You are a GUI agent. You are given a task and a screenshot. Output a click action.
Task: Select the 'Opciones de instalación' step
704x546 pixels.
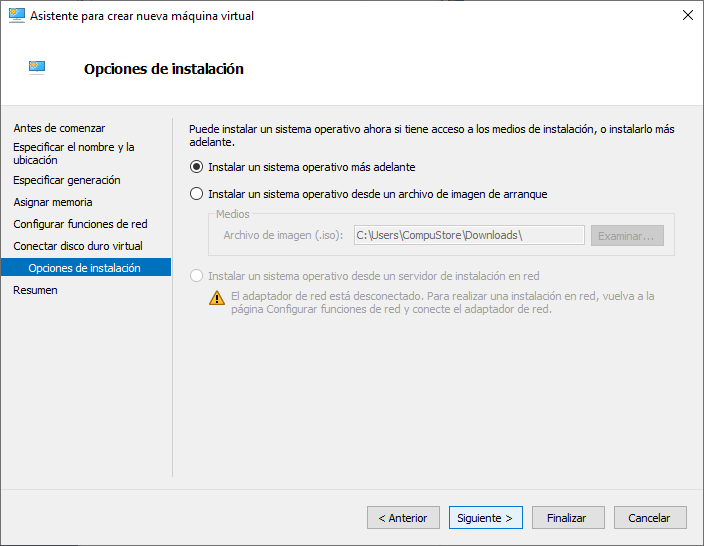(86, 267)
